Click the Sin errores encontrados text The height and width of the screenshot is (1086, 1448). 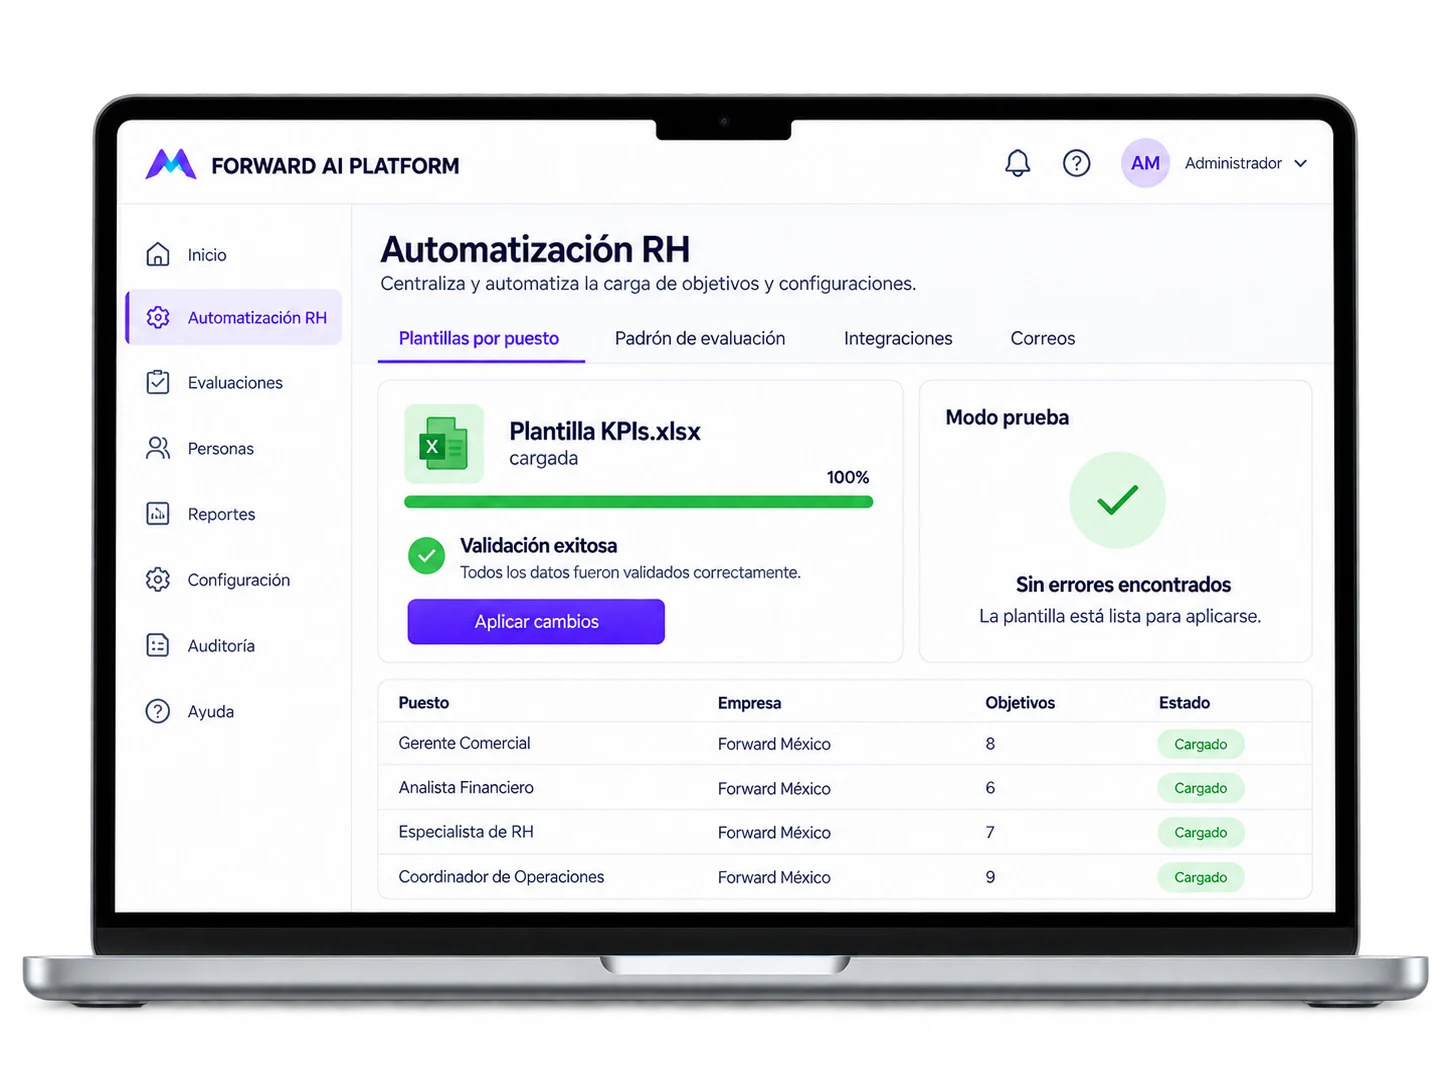1123,585
